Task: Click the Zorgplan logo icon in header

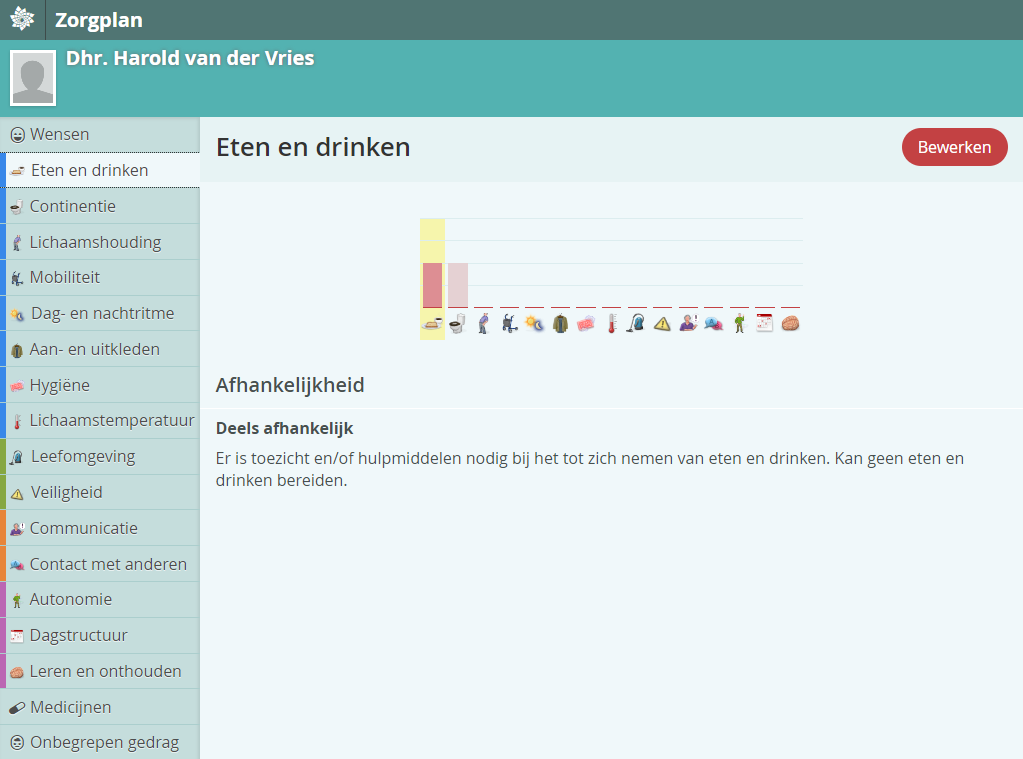Action: (22, 19)
